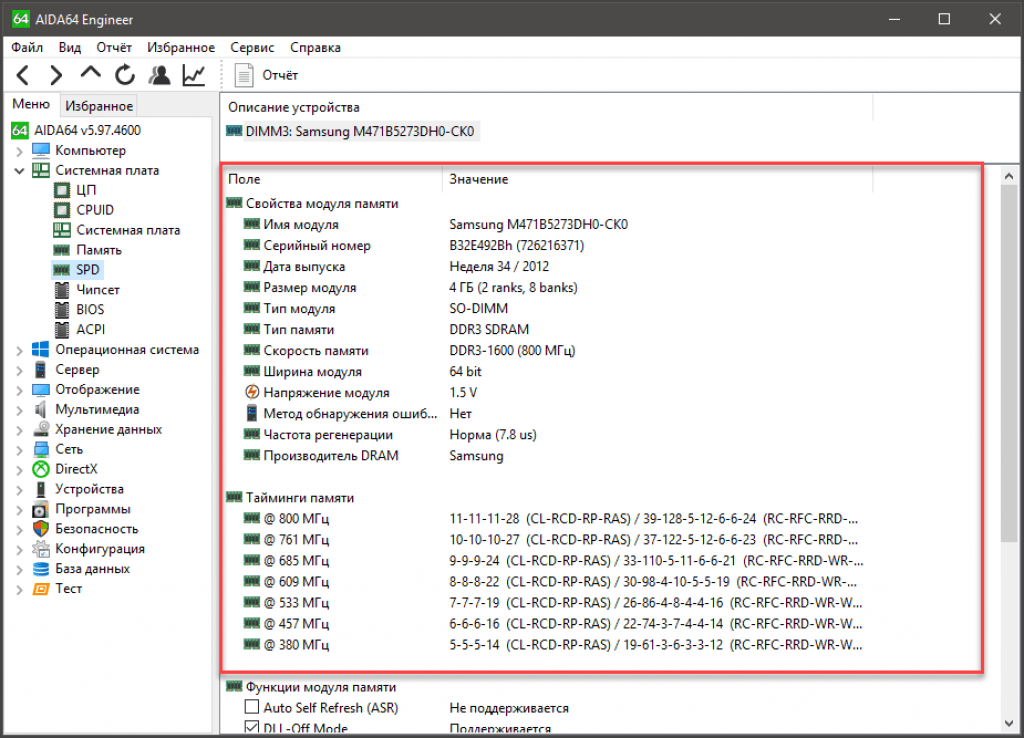Click the База данных icon
The image size is (1024, 738).
pos(41,569)
